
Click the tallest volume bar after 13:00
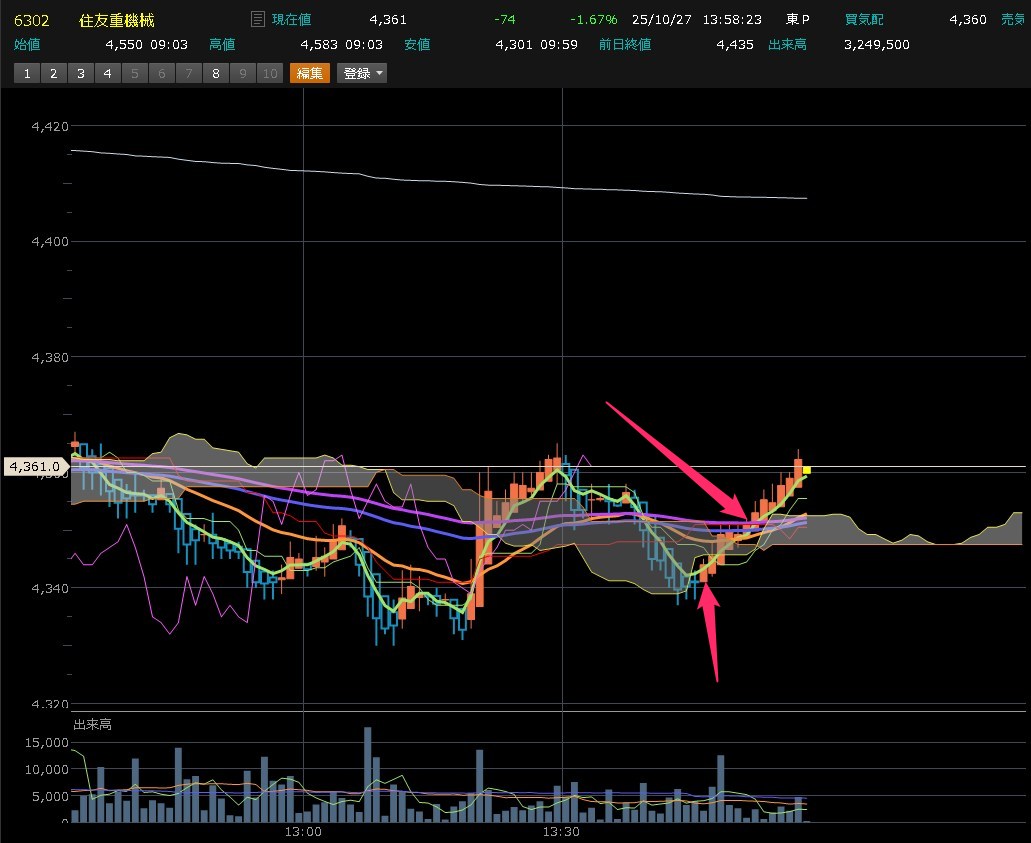[x=368, y=773]
